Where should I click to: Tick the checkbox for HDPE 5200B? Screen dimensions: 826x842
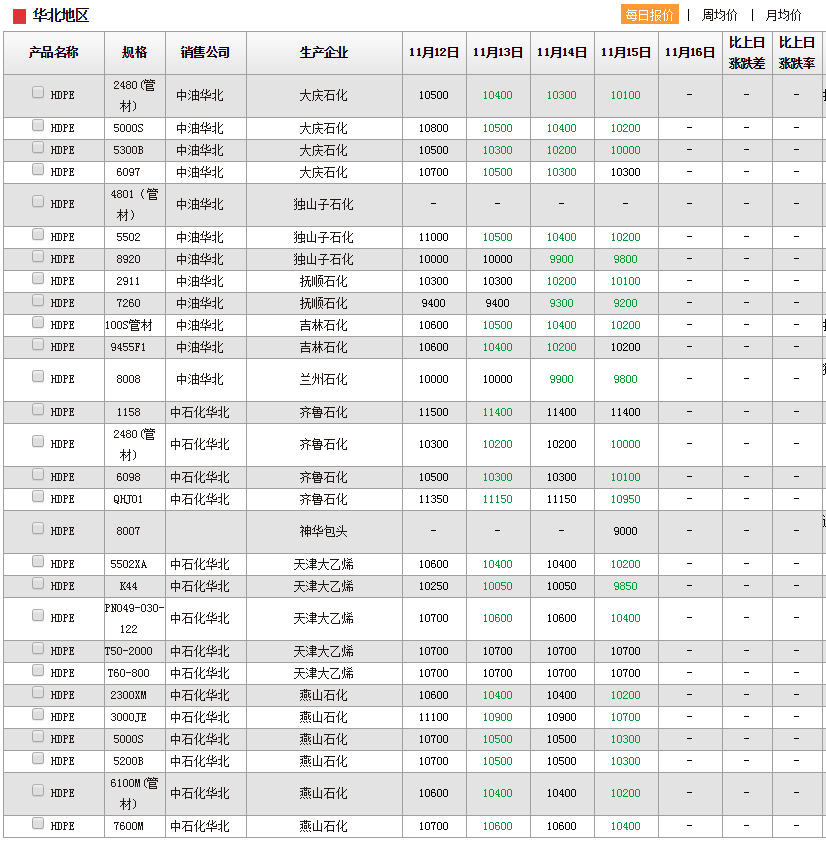[x=38, y=758]
